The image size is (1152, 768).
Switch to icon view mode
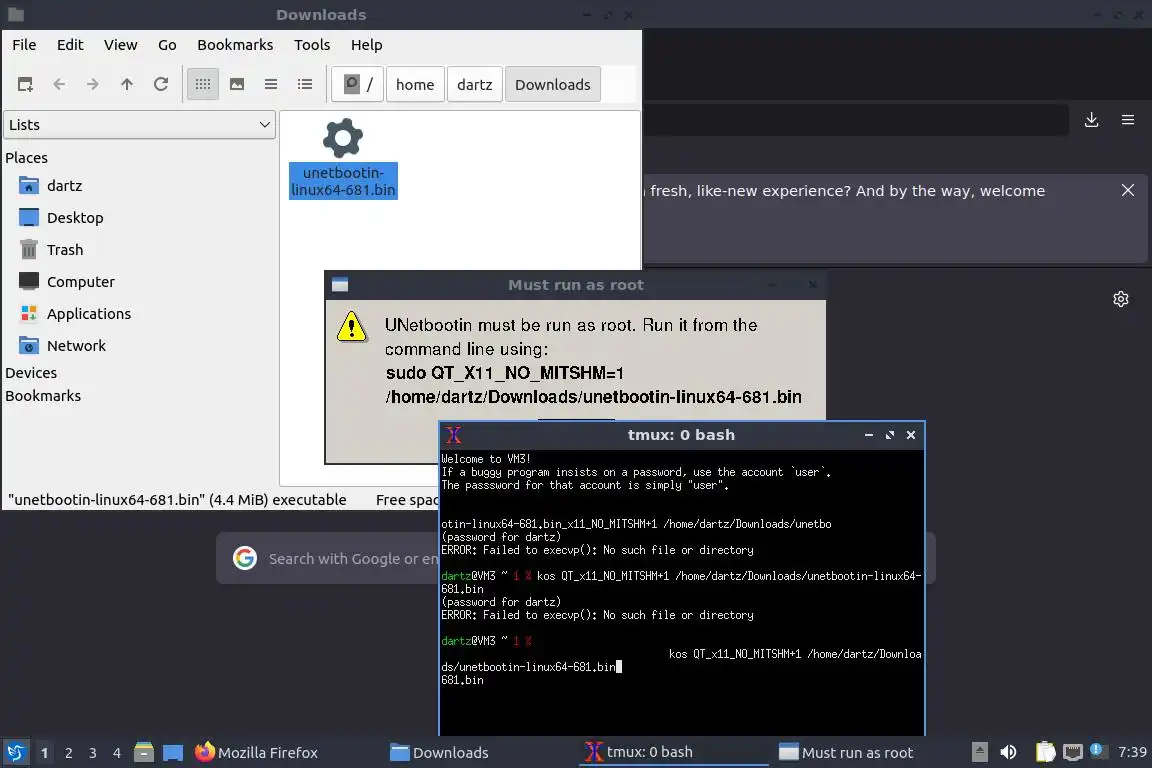click(203, 85)
